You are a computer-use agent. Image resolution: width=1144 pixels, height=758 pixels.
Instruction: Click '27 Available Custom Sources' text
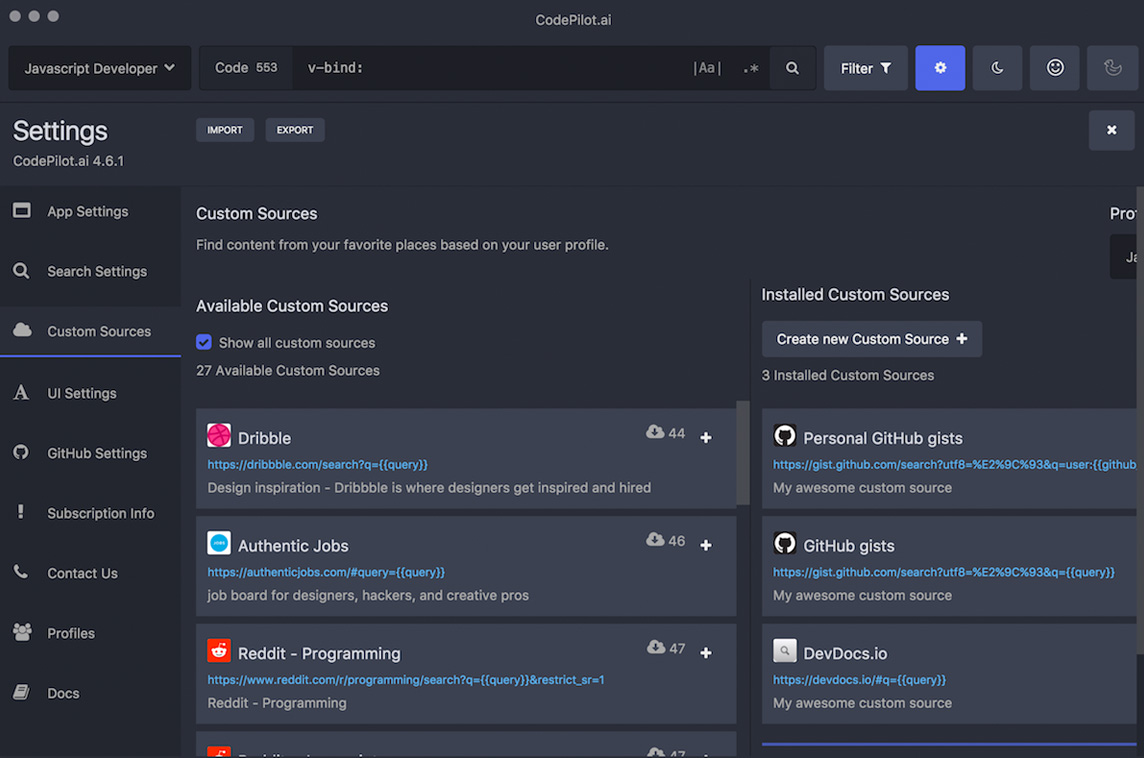[x=287, y=371]
